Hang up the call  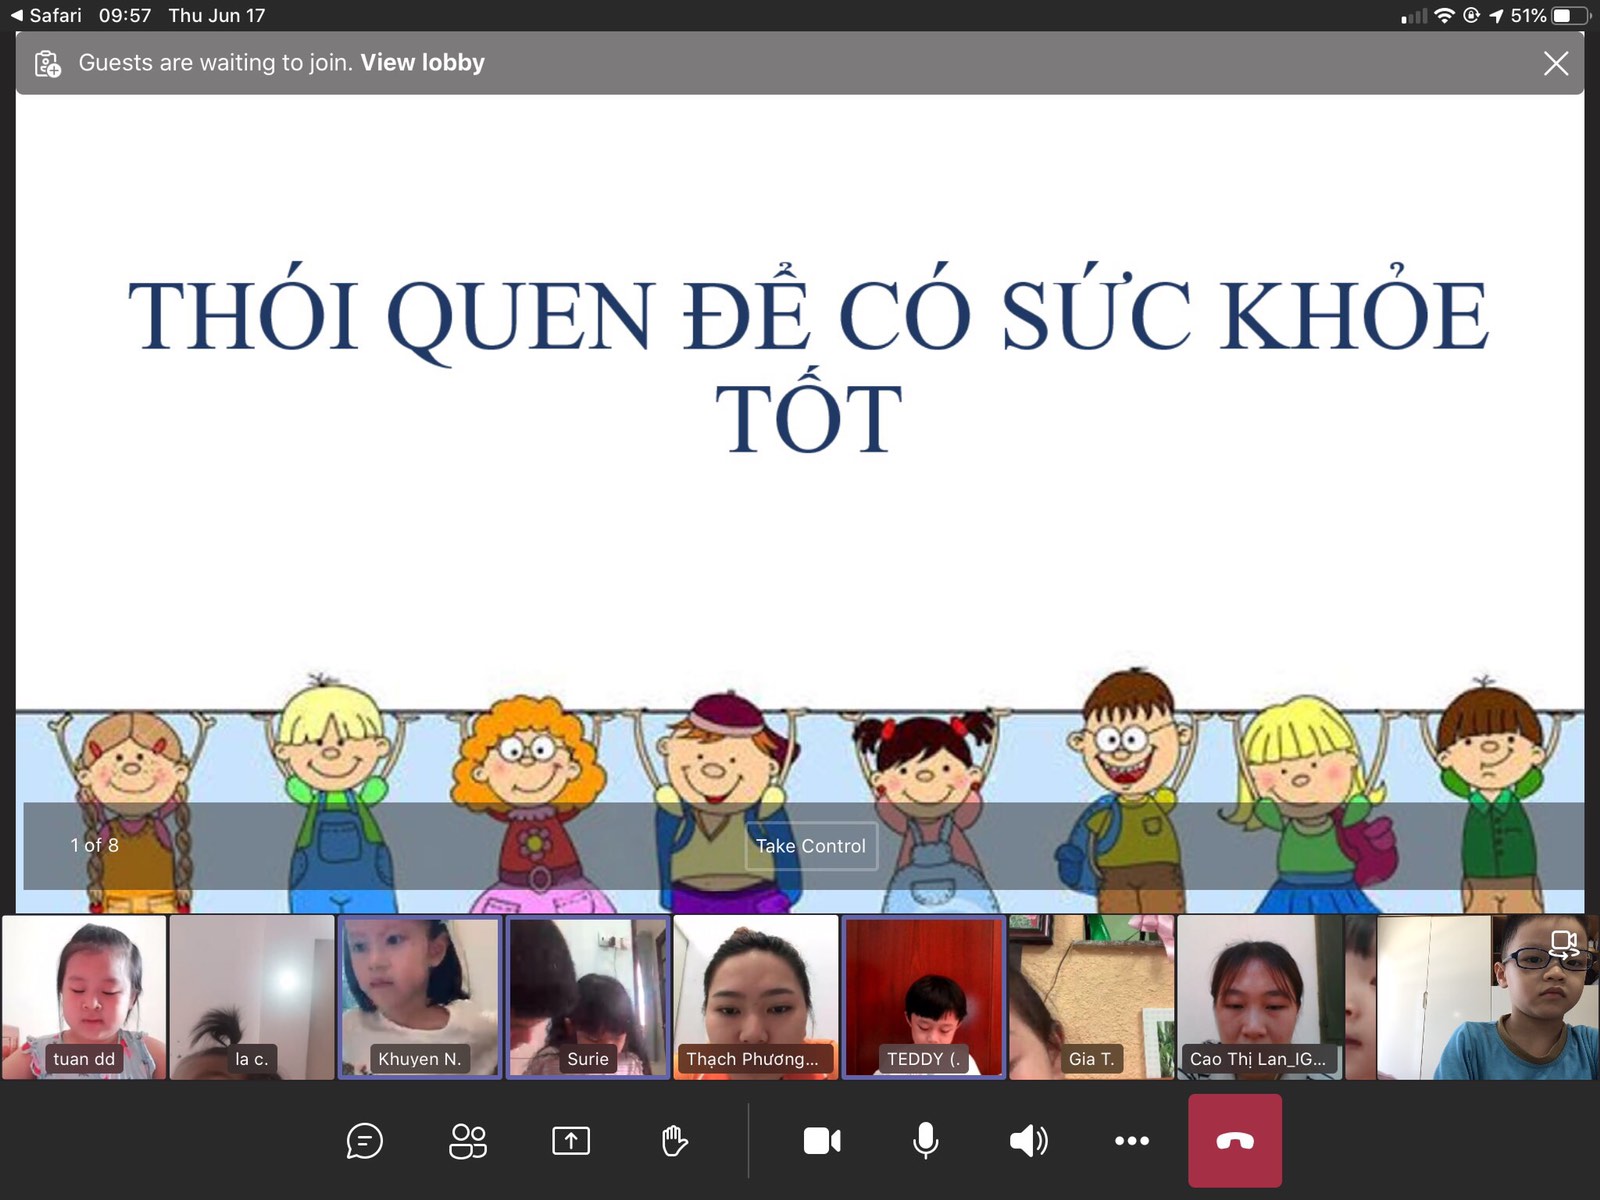click(1236, 1141)
